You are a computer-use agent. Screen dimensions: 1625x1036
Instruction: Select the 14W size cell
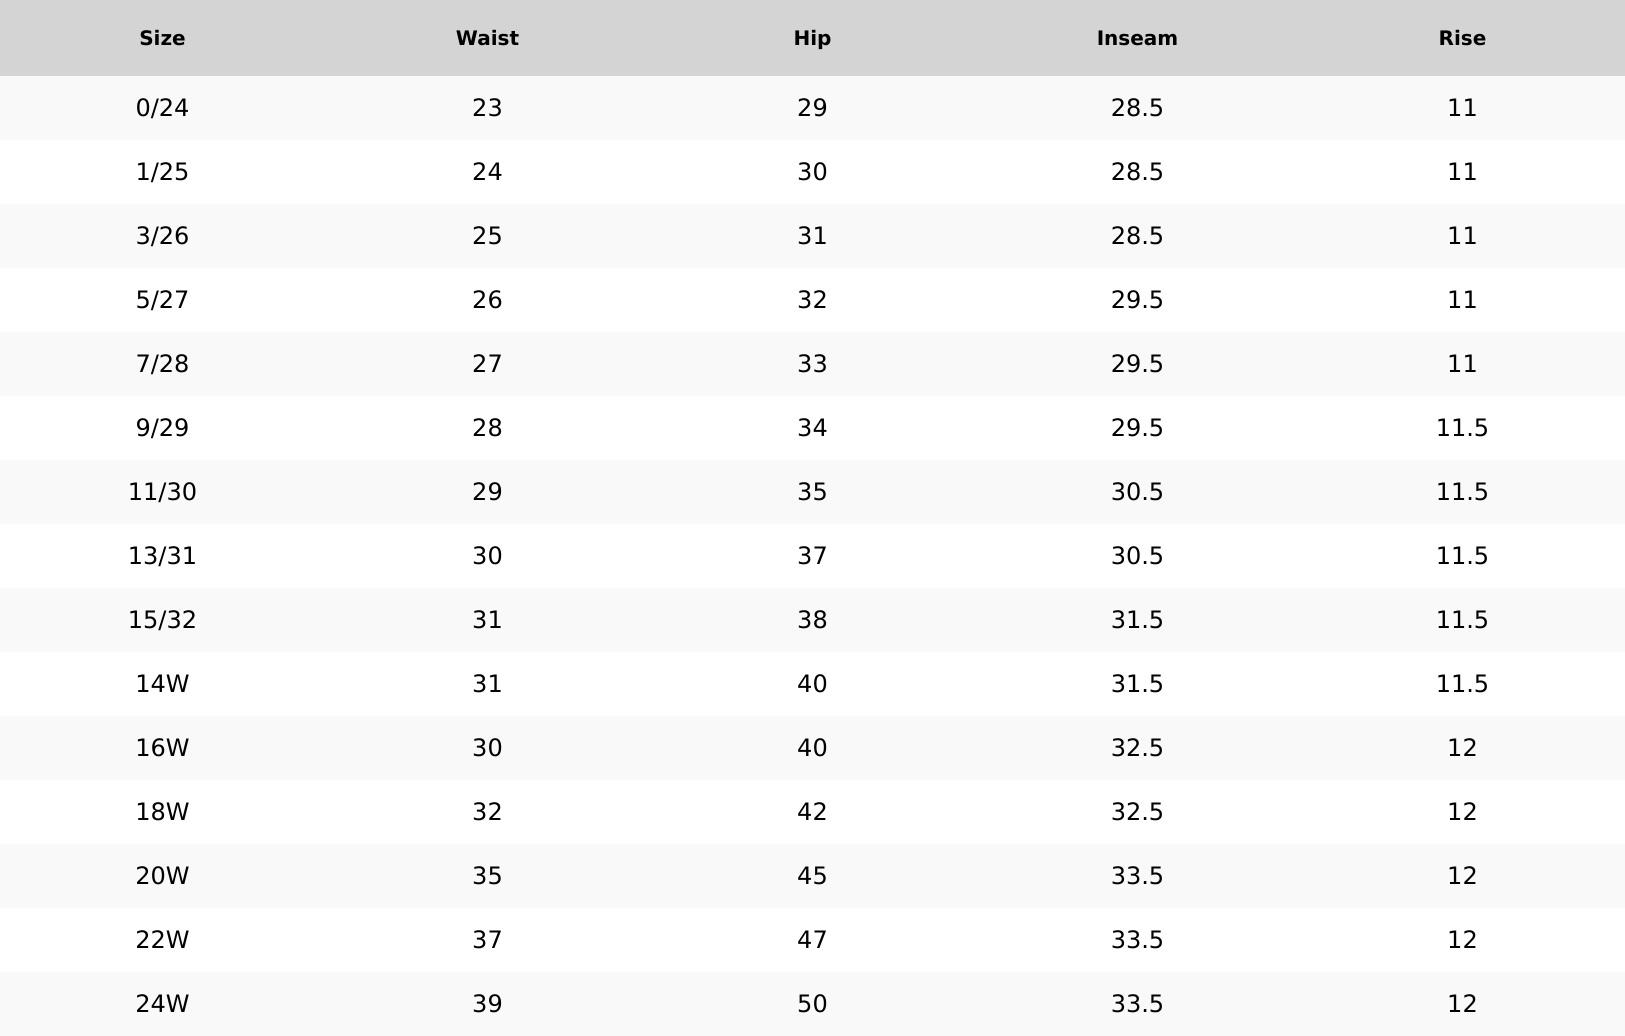tap(162, 684)
